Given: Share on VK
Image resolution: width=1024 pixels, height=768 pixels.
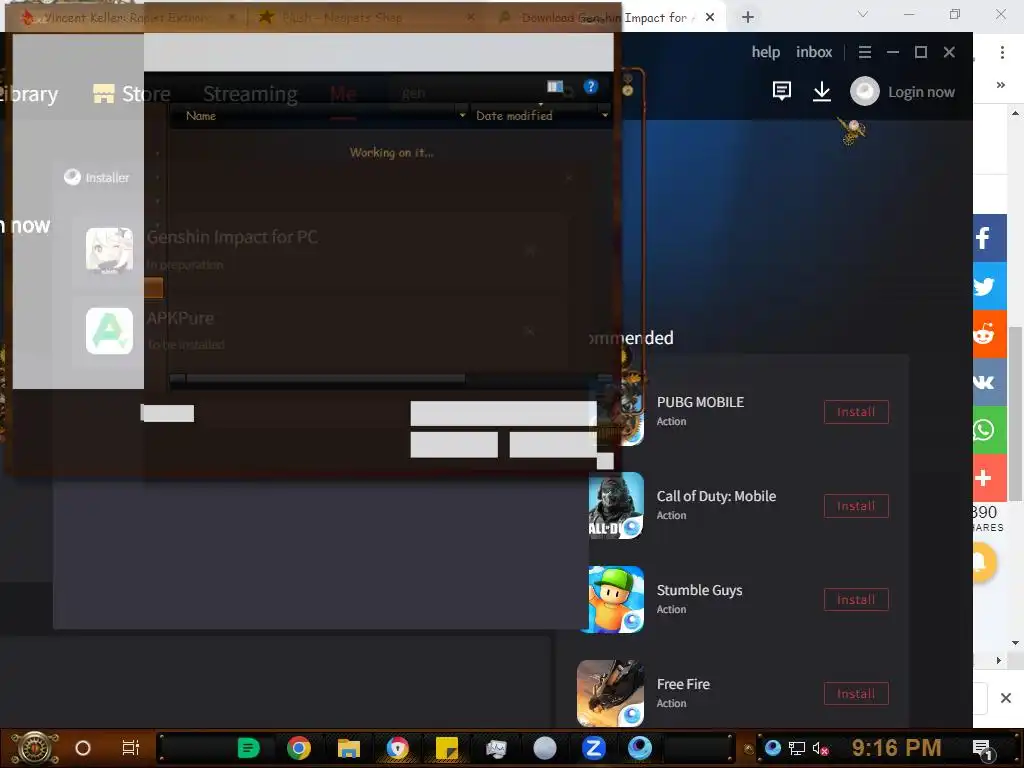Looking at the screenshot, I should [x=989, y=382].
